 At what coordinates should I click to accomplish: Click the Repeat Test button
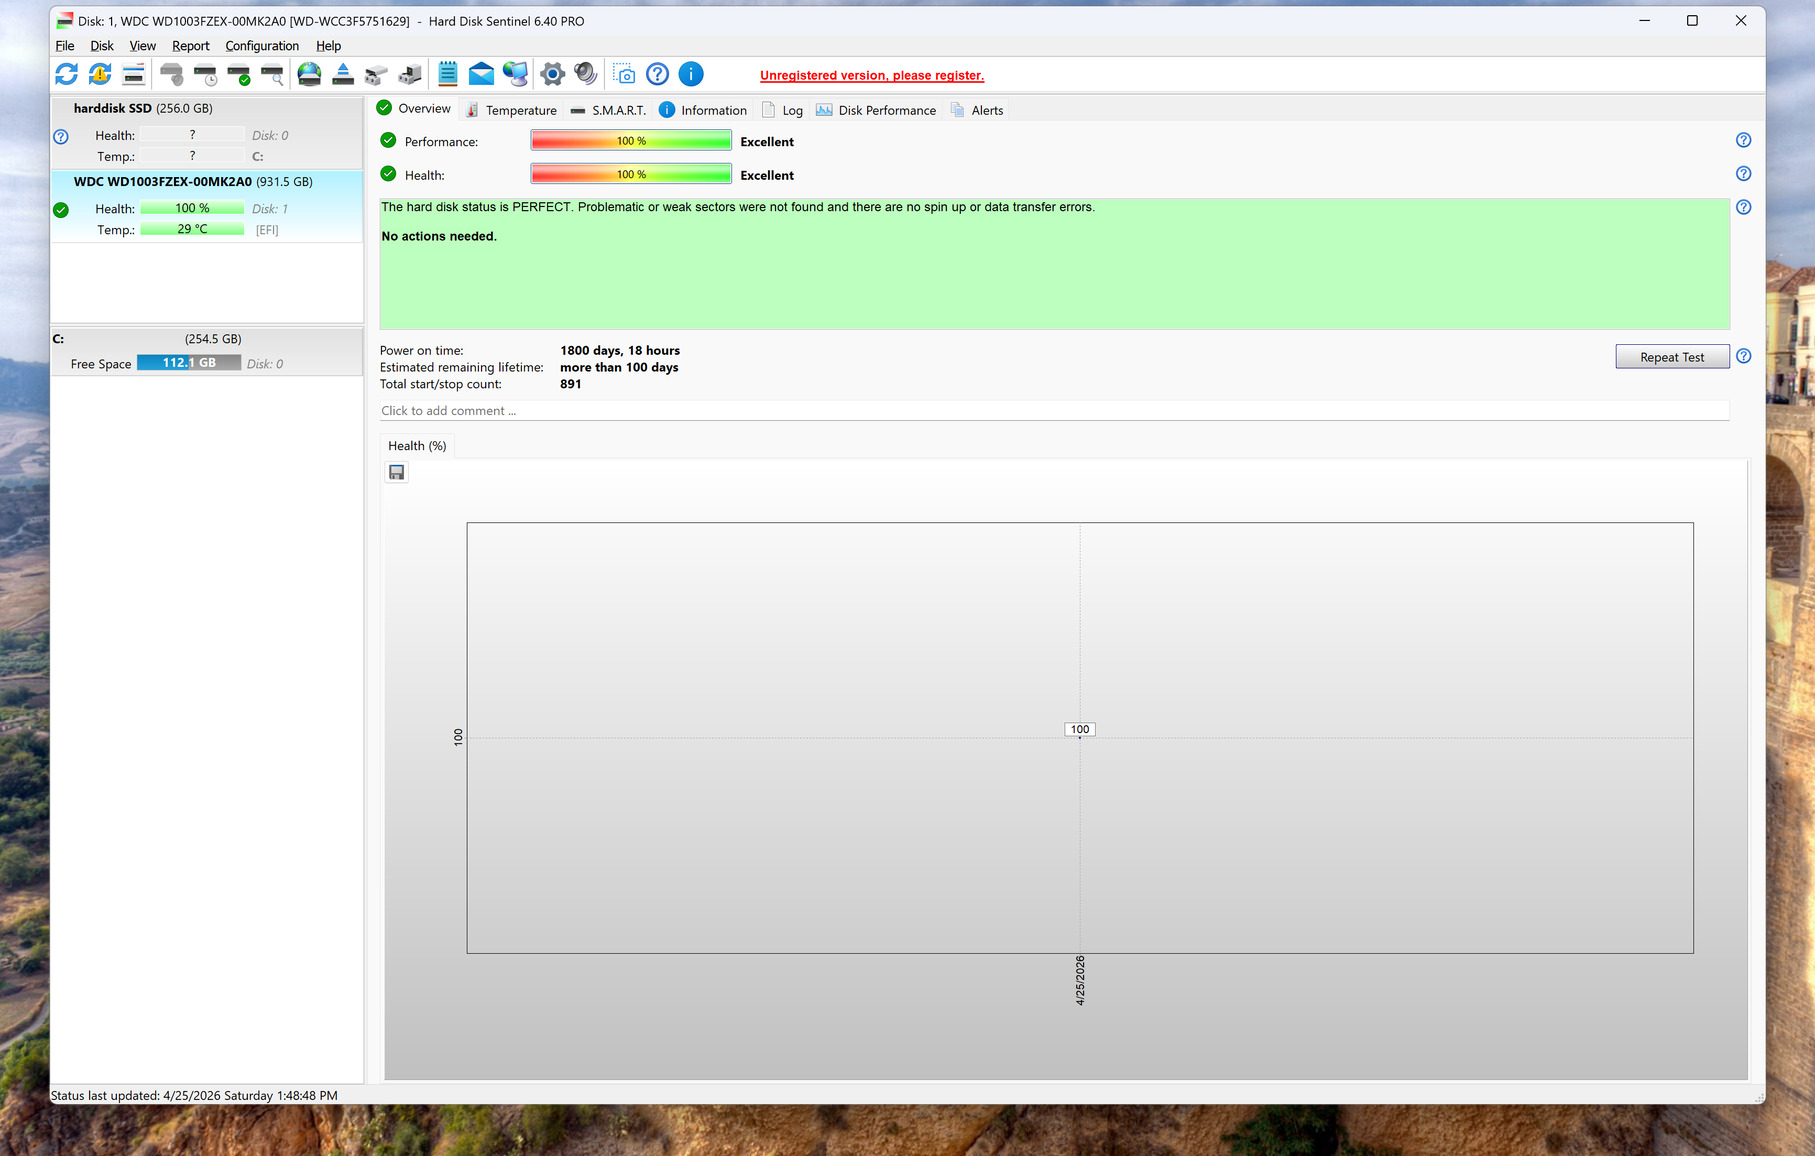click(1672, 357)
